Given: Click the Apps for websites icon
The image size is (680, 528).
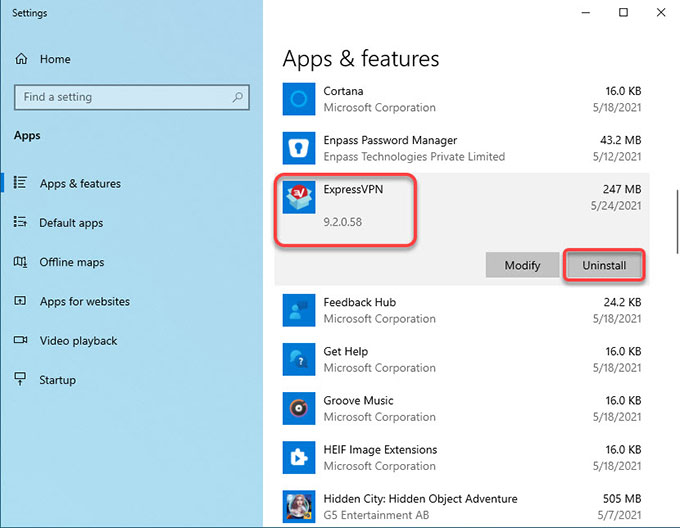Looking at the screenshot, I should pyautogui.click(x=20, y=301).
